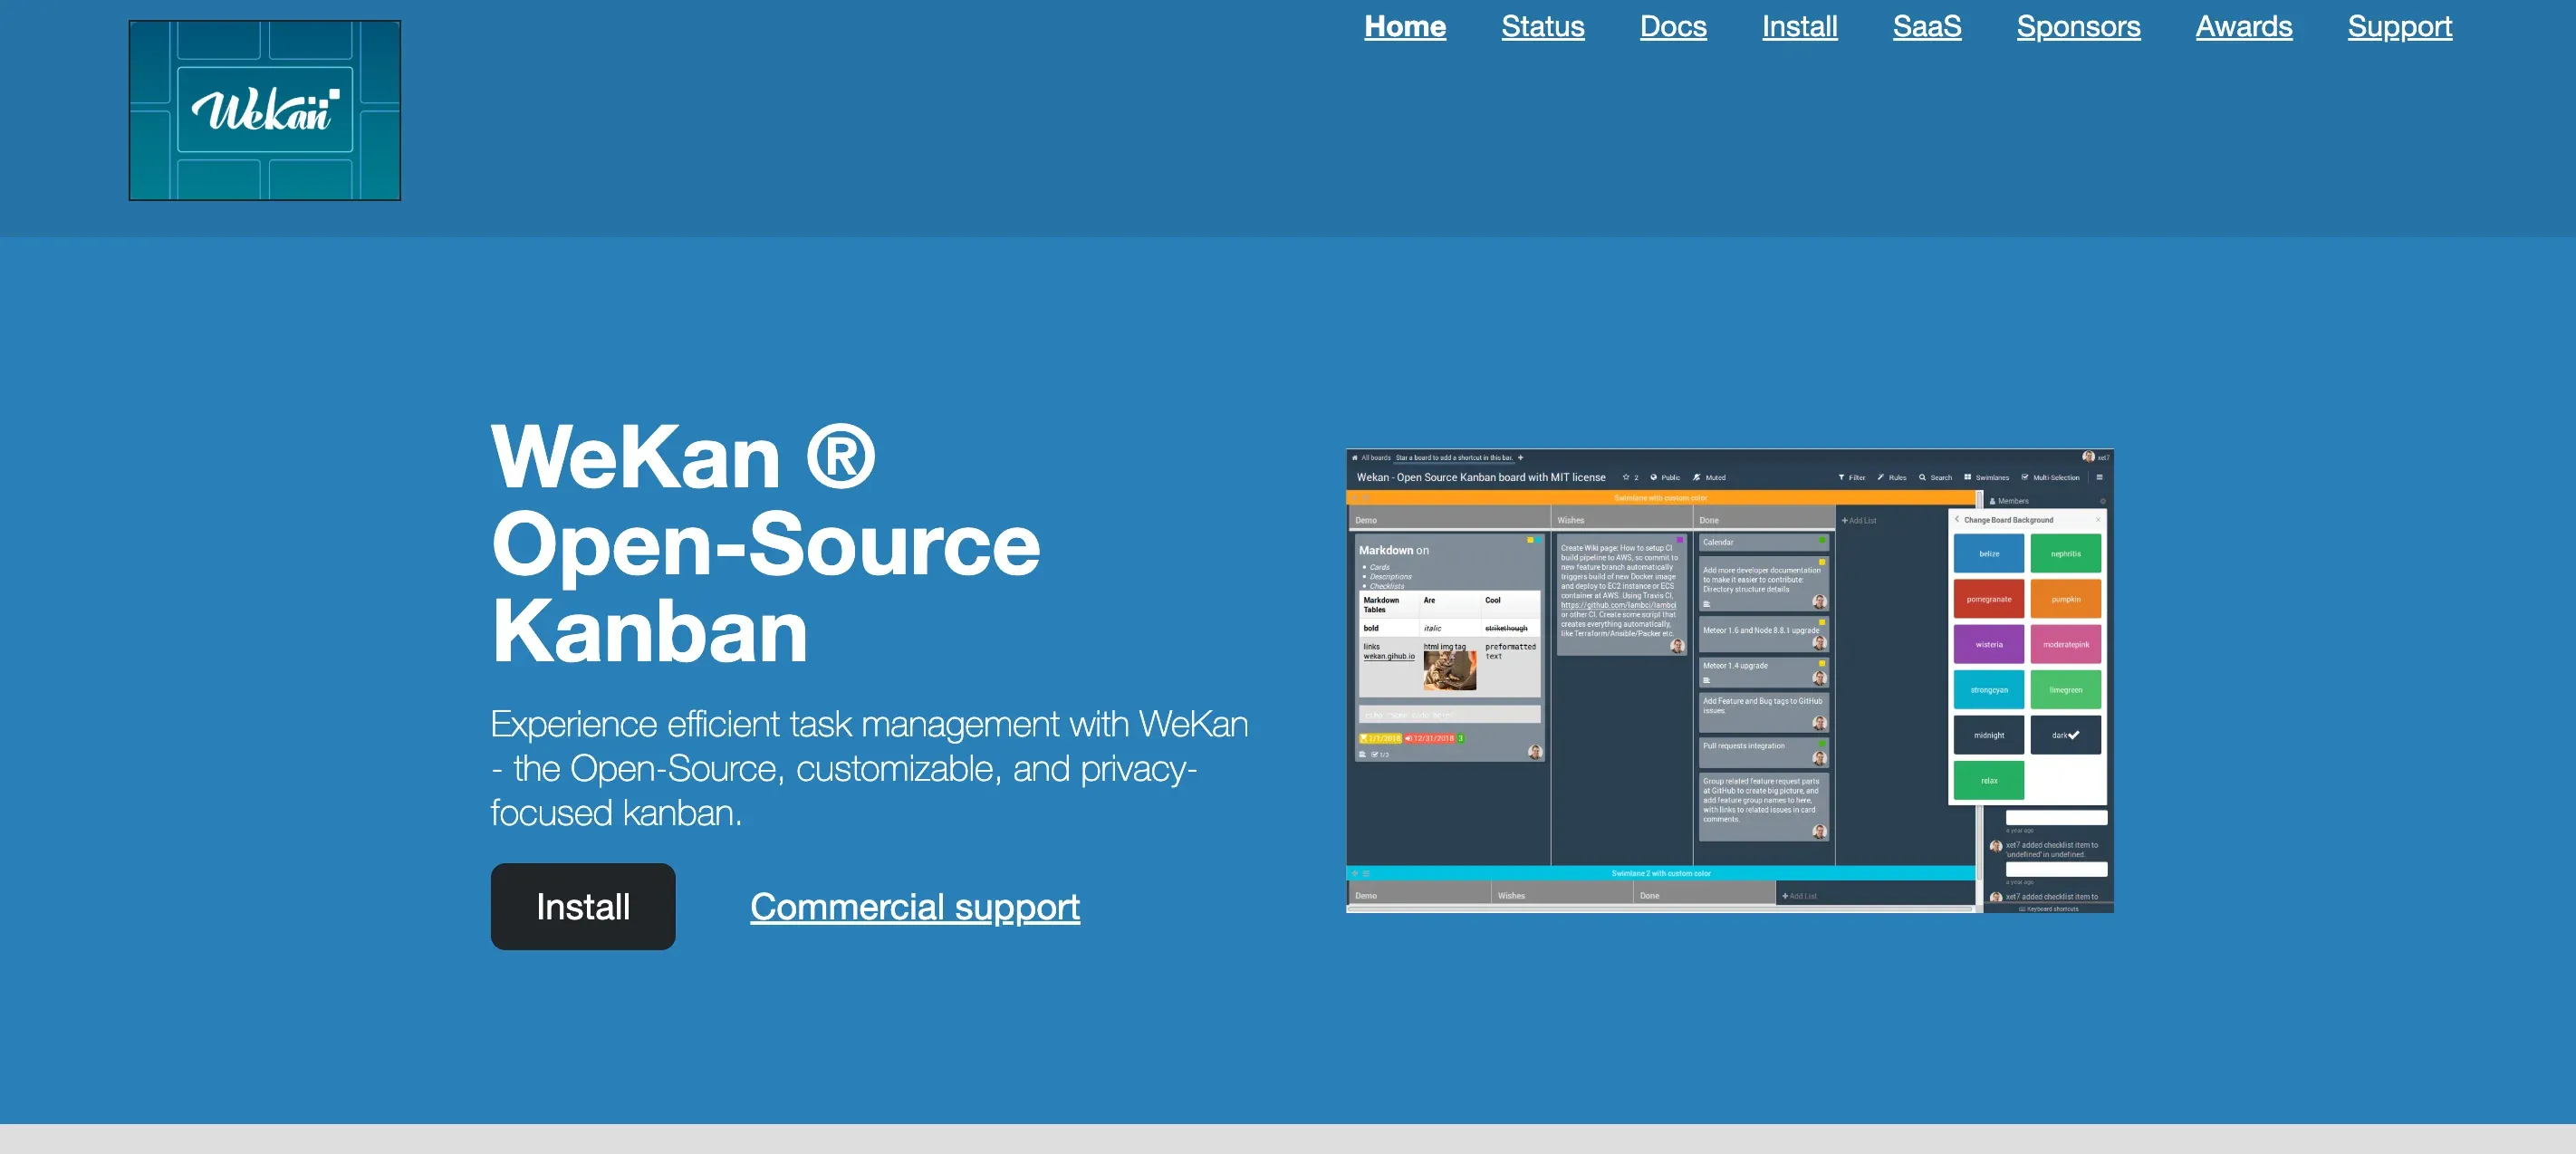Click the WeKan logo image

tap(264, 110)
